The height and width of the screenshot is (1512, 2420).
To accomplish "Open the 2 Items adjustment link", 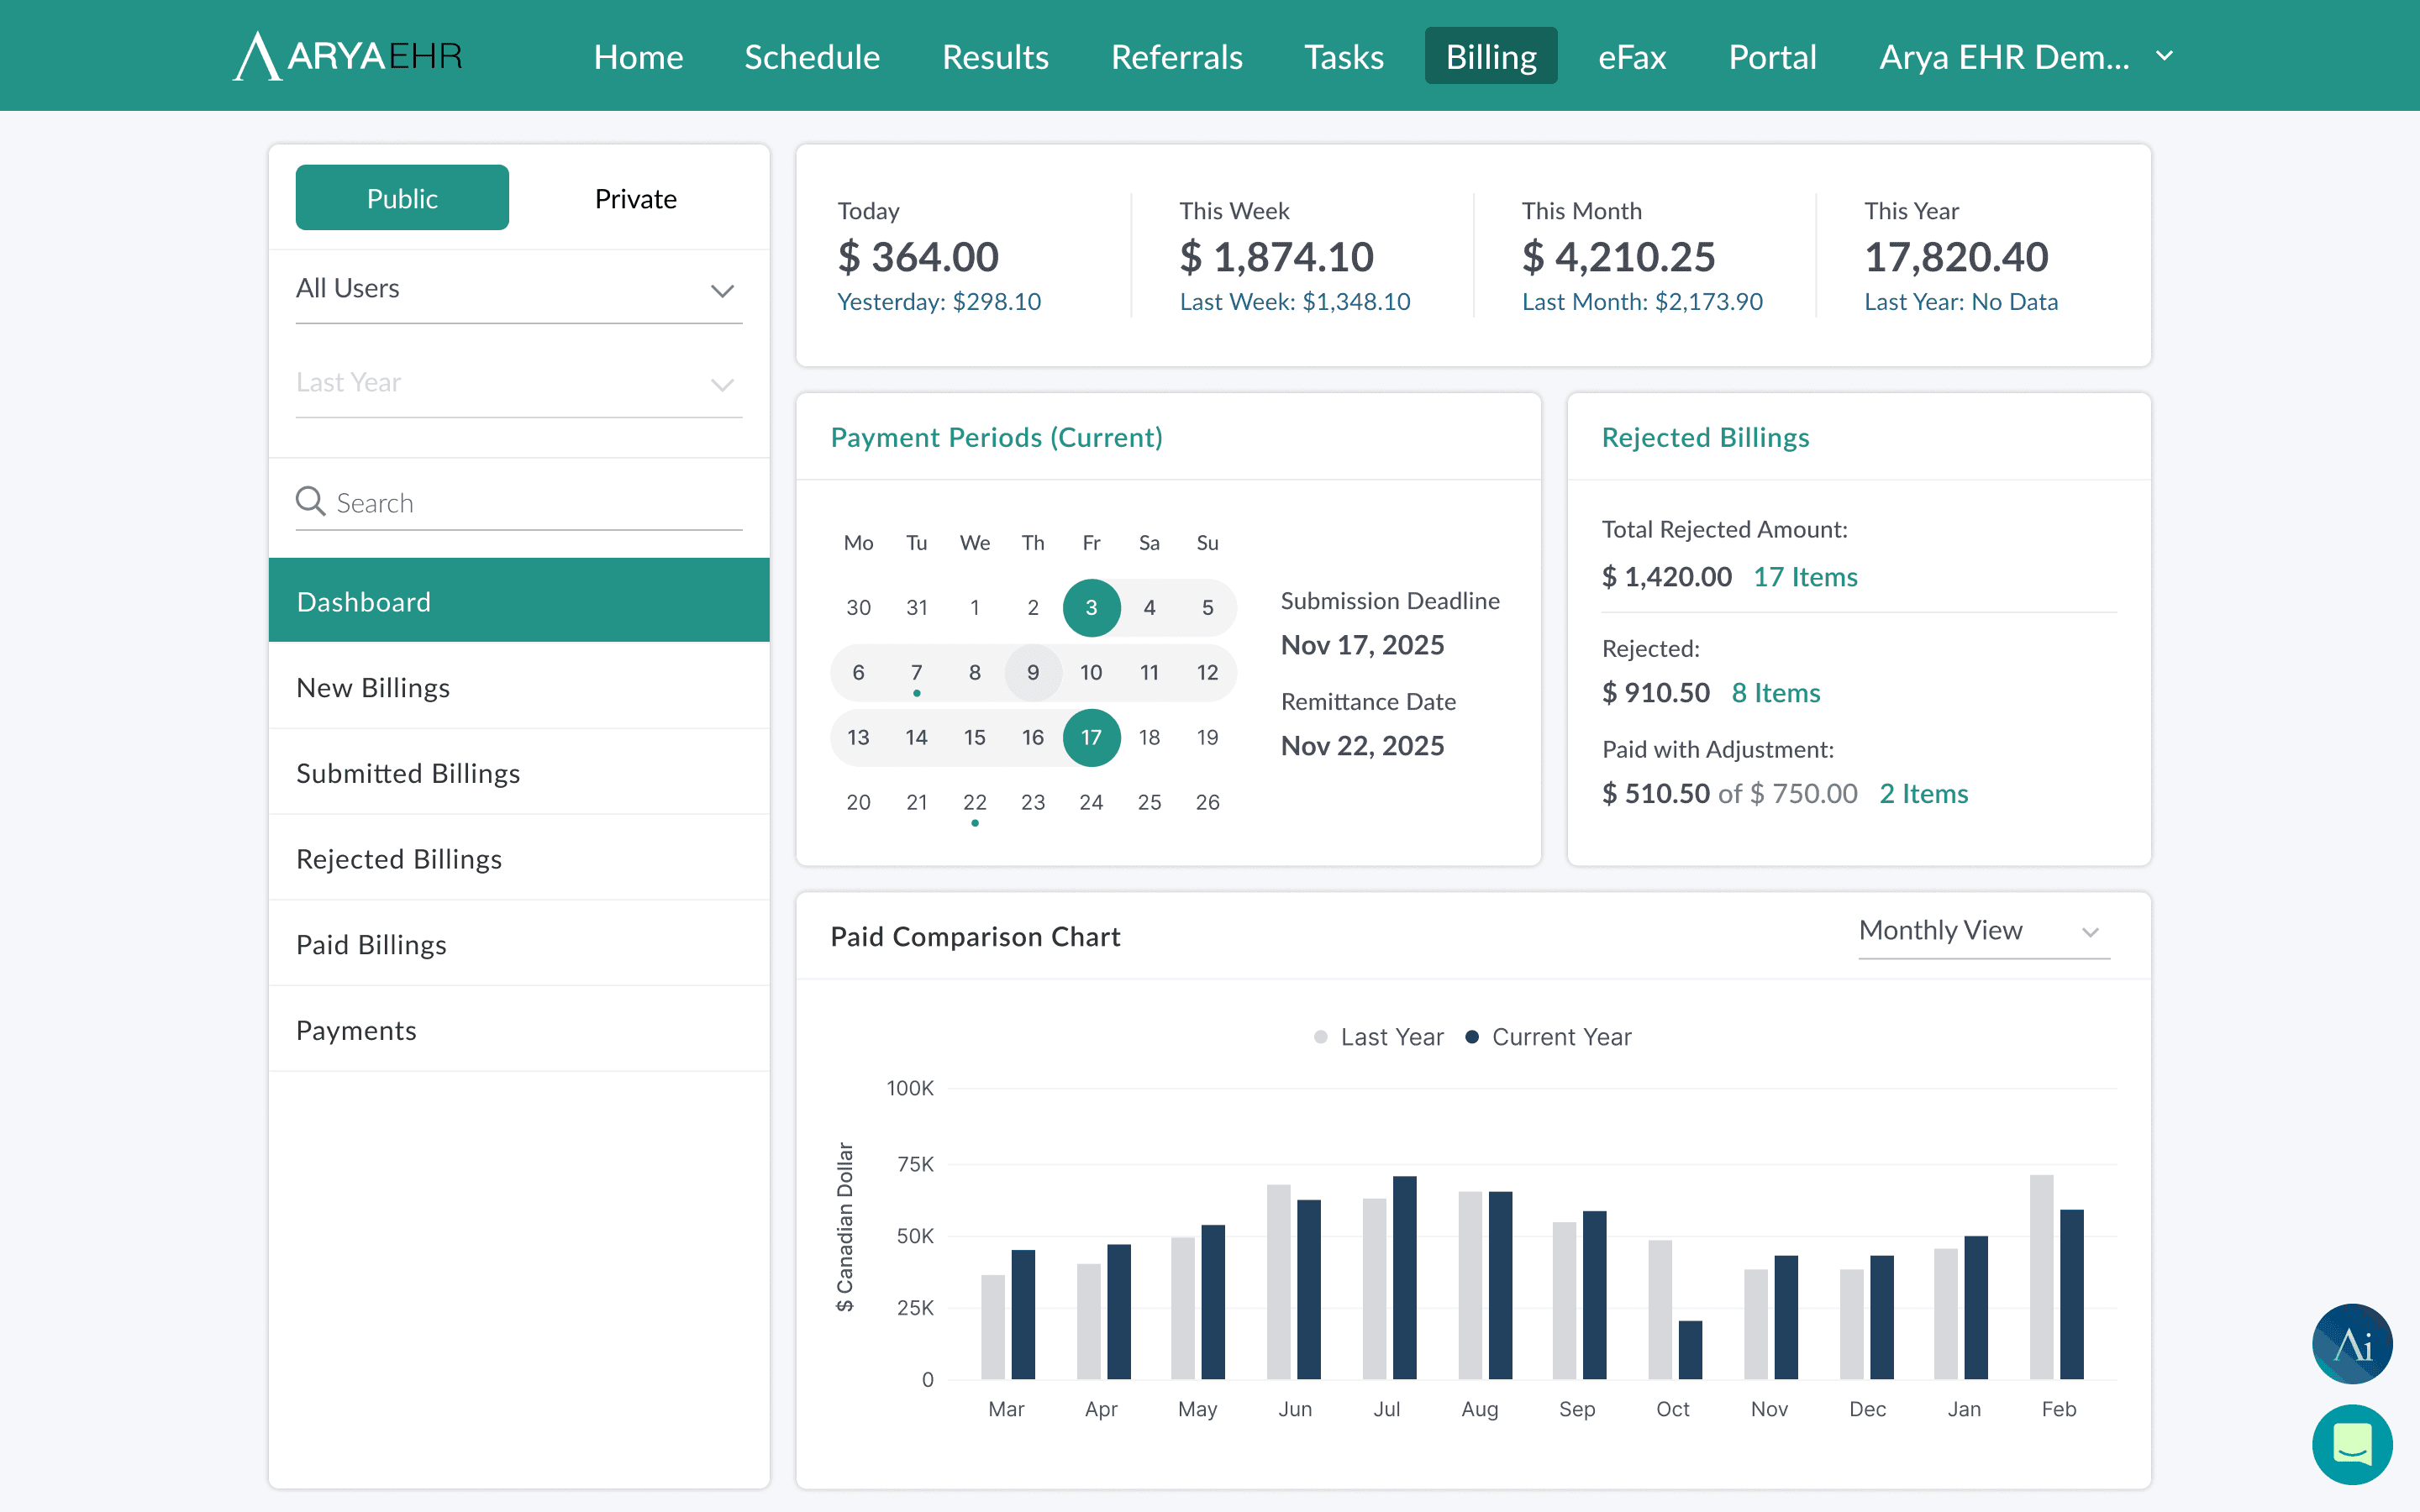I will (x=1924, y=794).
